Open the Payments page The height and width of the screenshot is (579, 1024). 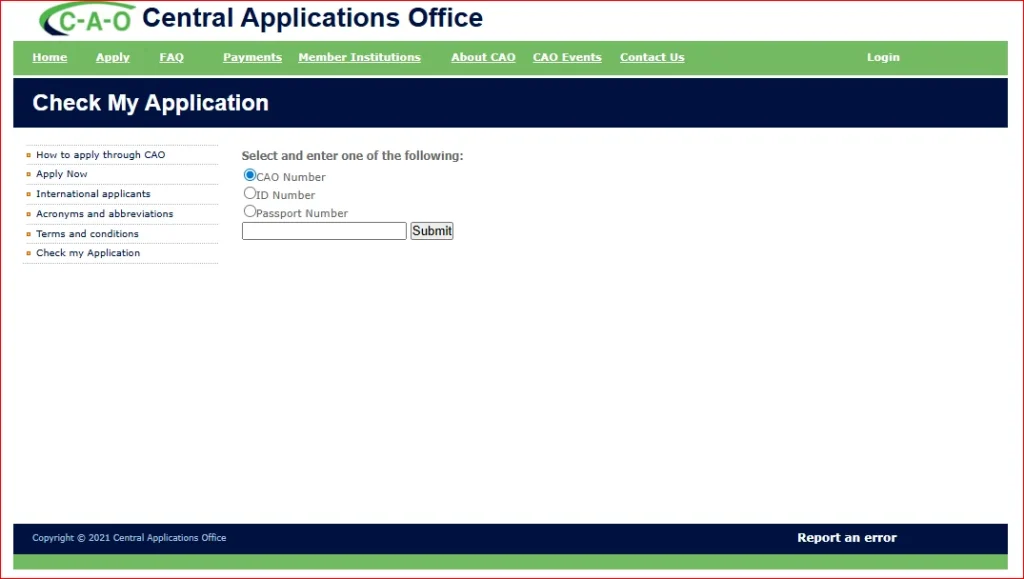[252, 57]
